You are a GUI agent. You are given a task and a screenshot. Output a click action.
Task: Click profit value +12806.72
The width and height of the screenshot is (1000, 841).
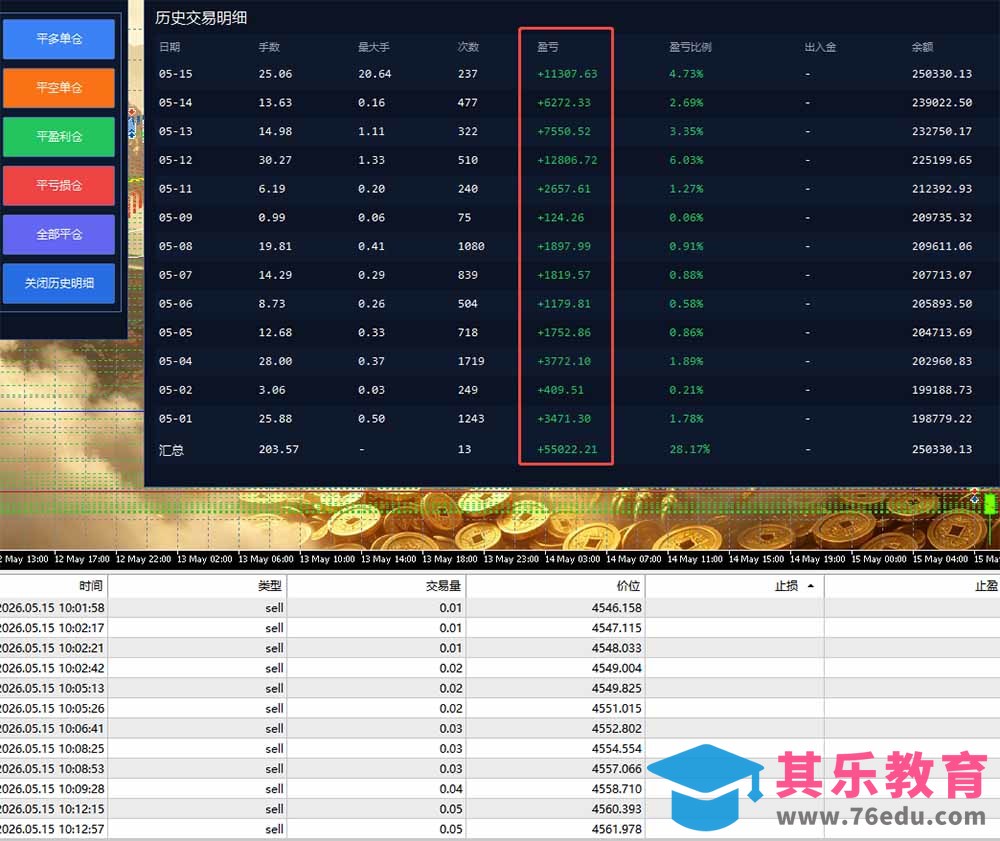[x=567, y=160]
